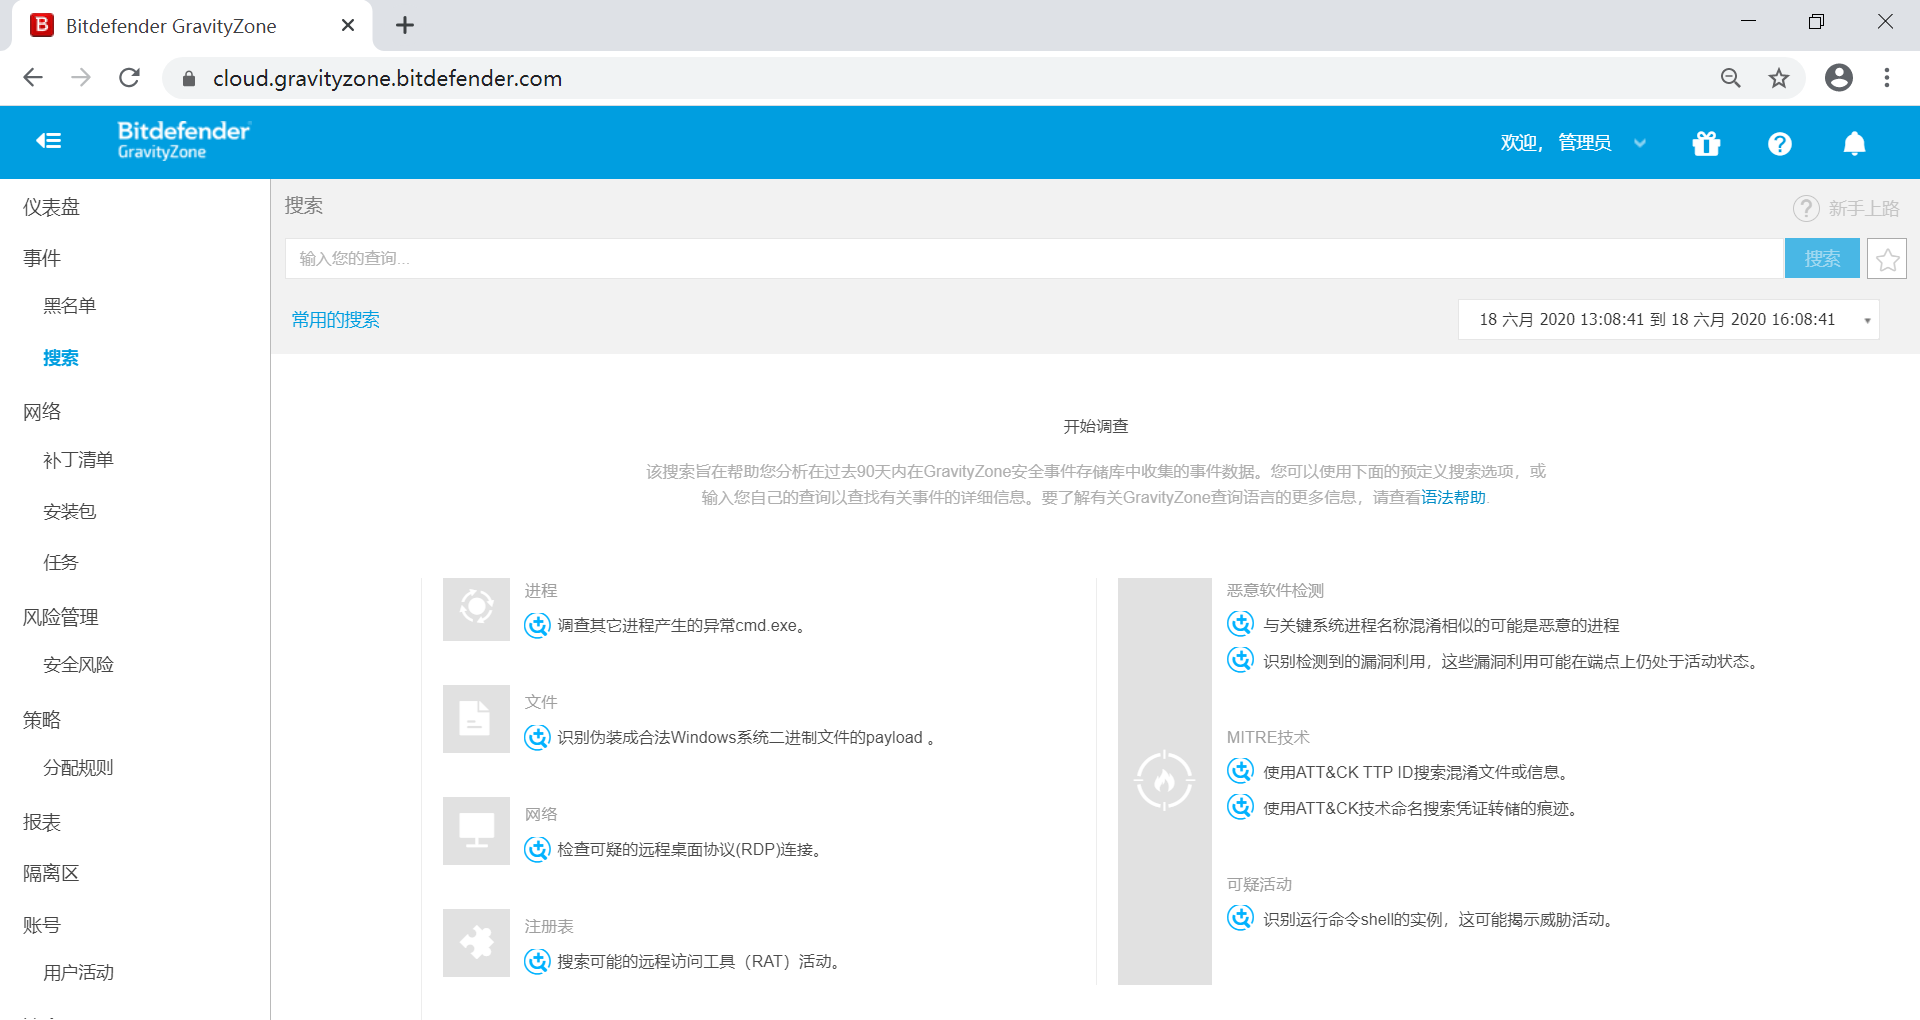This screenshot has width=1920, height=1020.
Task: Open 策略 in the sidebar
Action: pos(42,720)
